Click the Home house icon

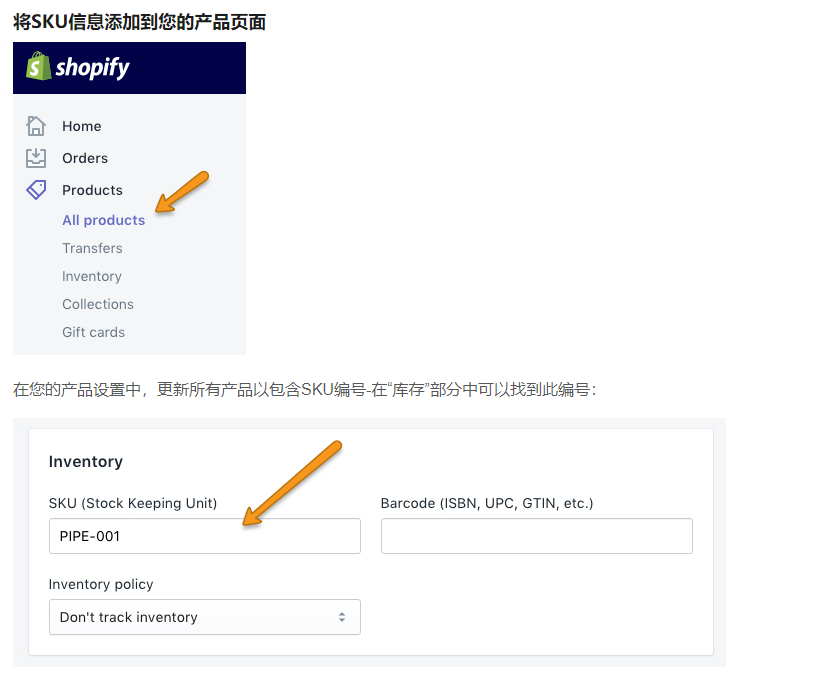36,126
